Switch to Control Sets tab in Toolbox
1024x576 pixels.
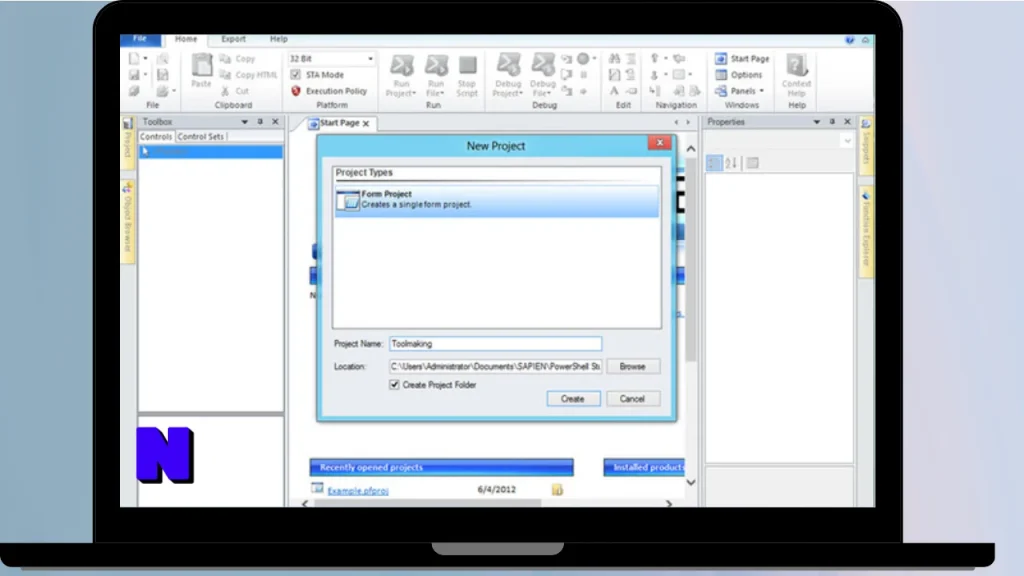pyautogui.click(x=200, y=136)
